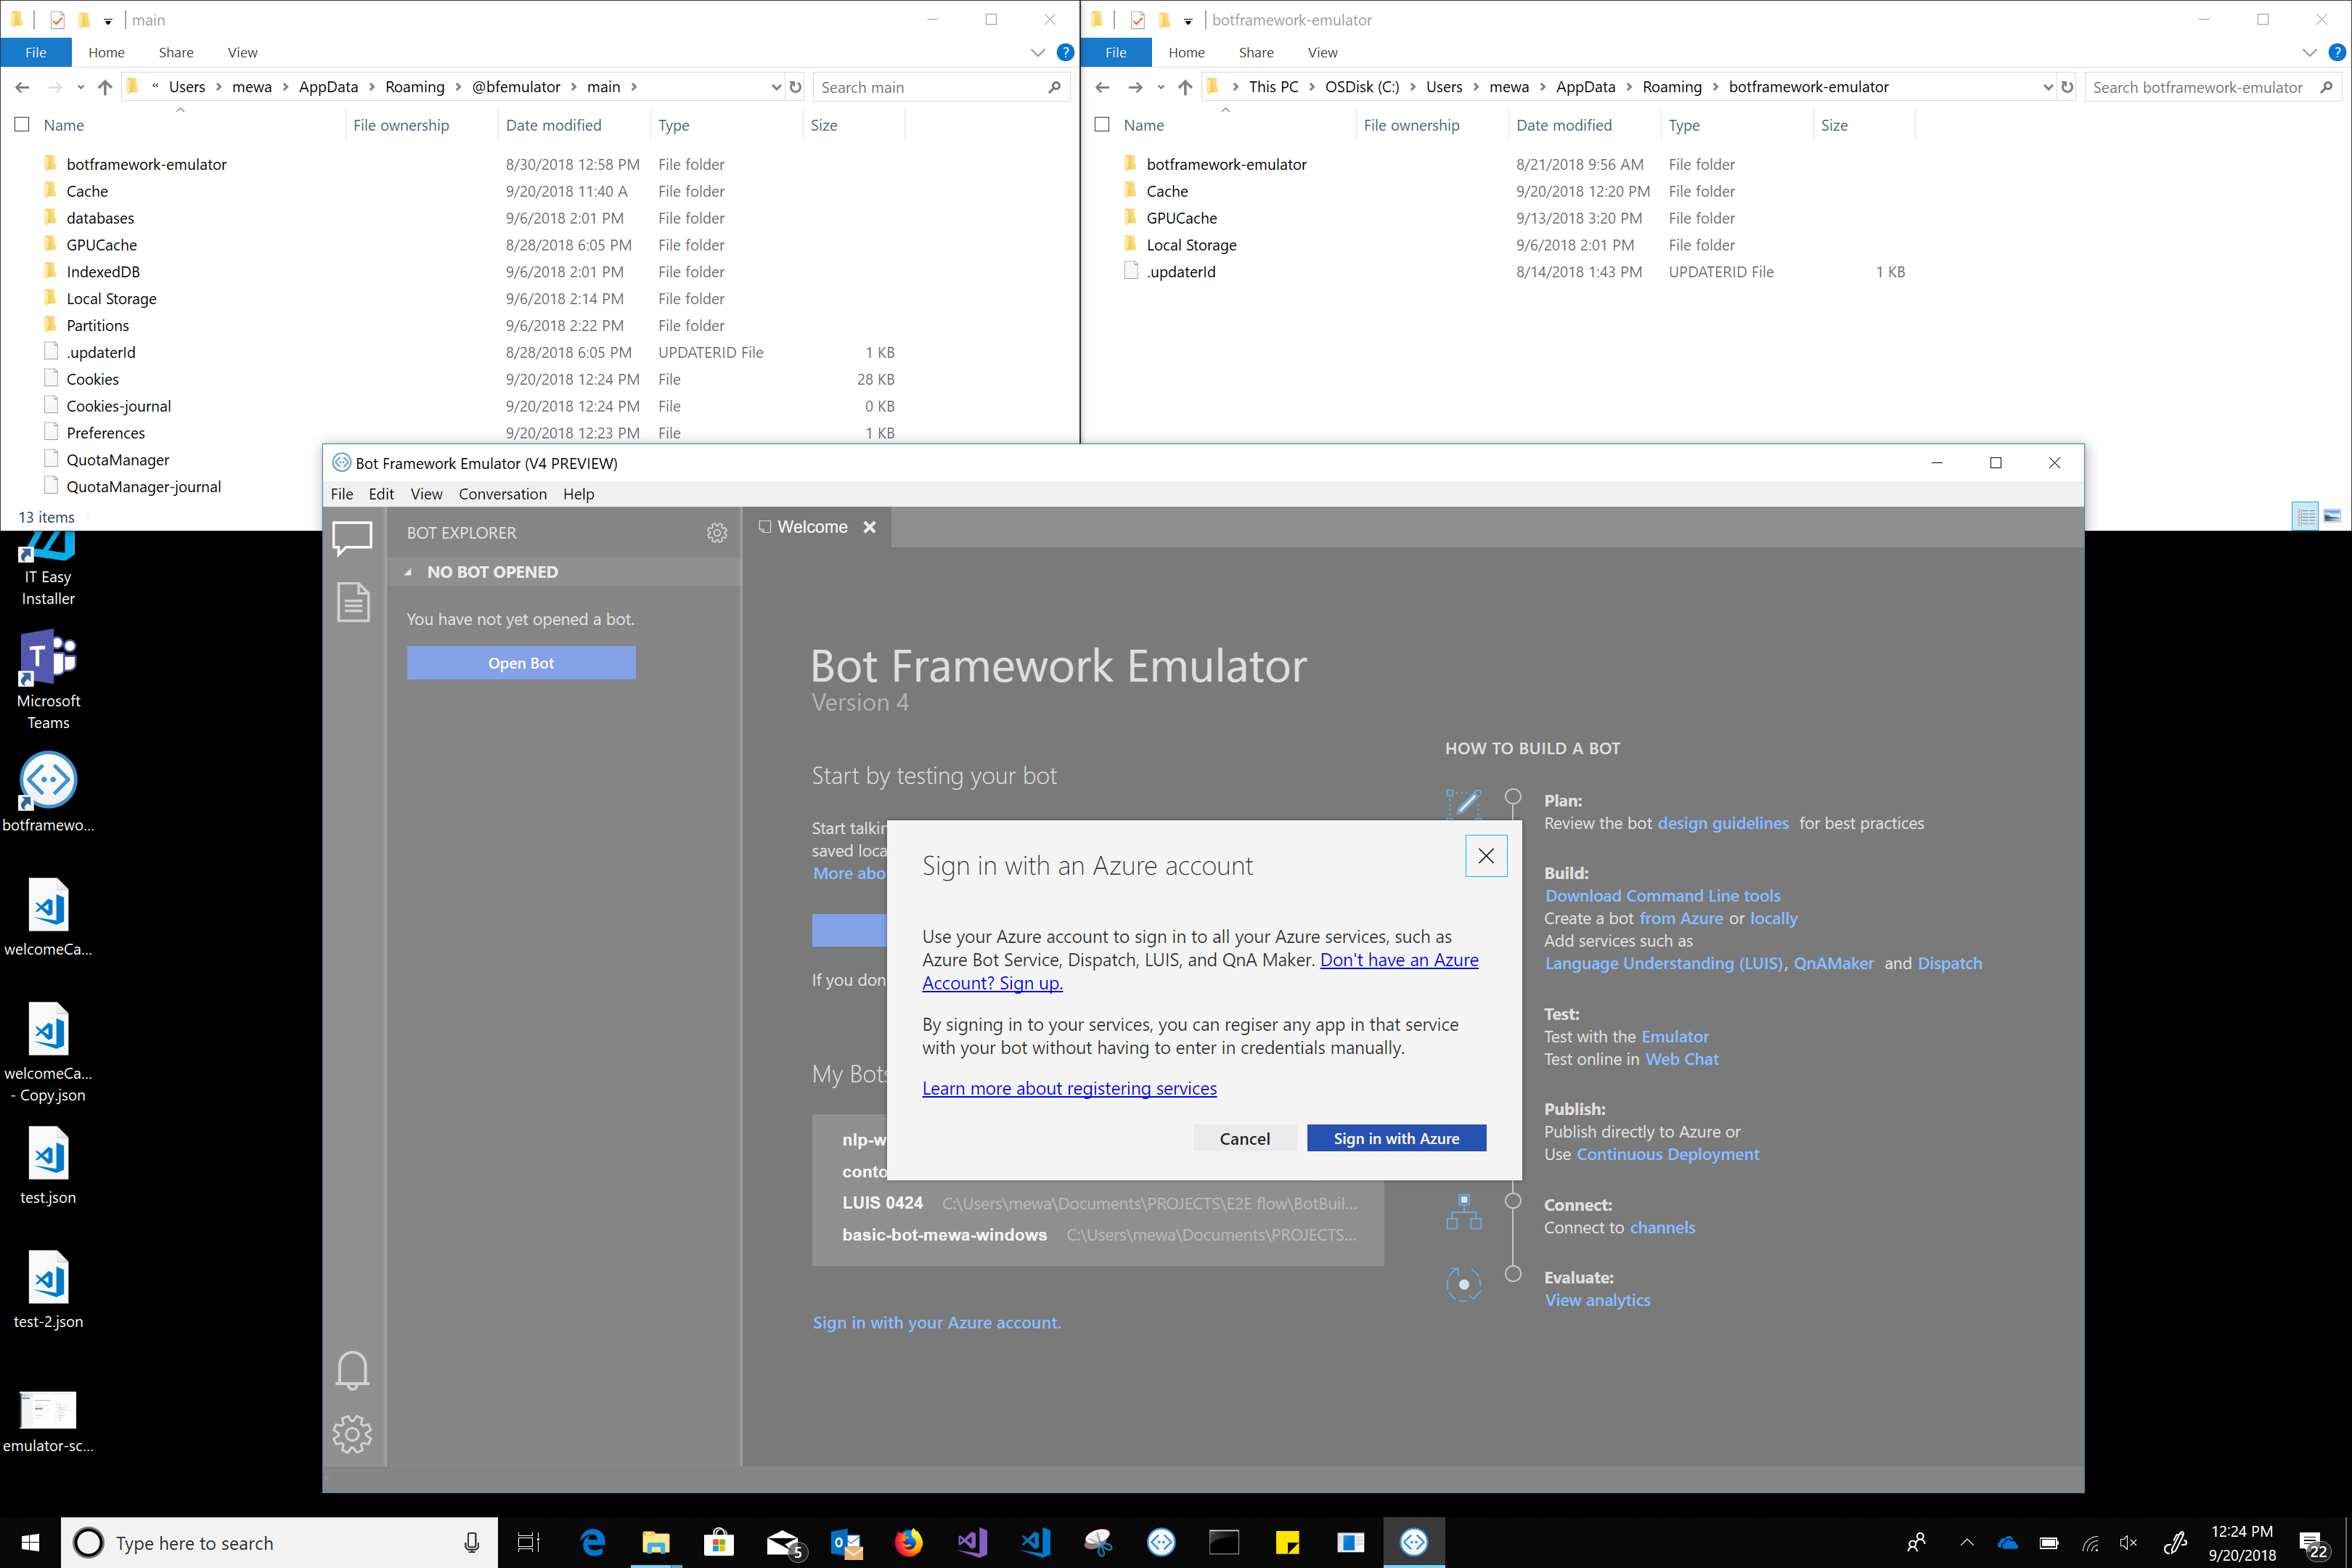Launch Firefox from the taskbar

click(x=909, y=1542)
